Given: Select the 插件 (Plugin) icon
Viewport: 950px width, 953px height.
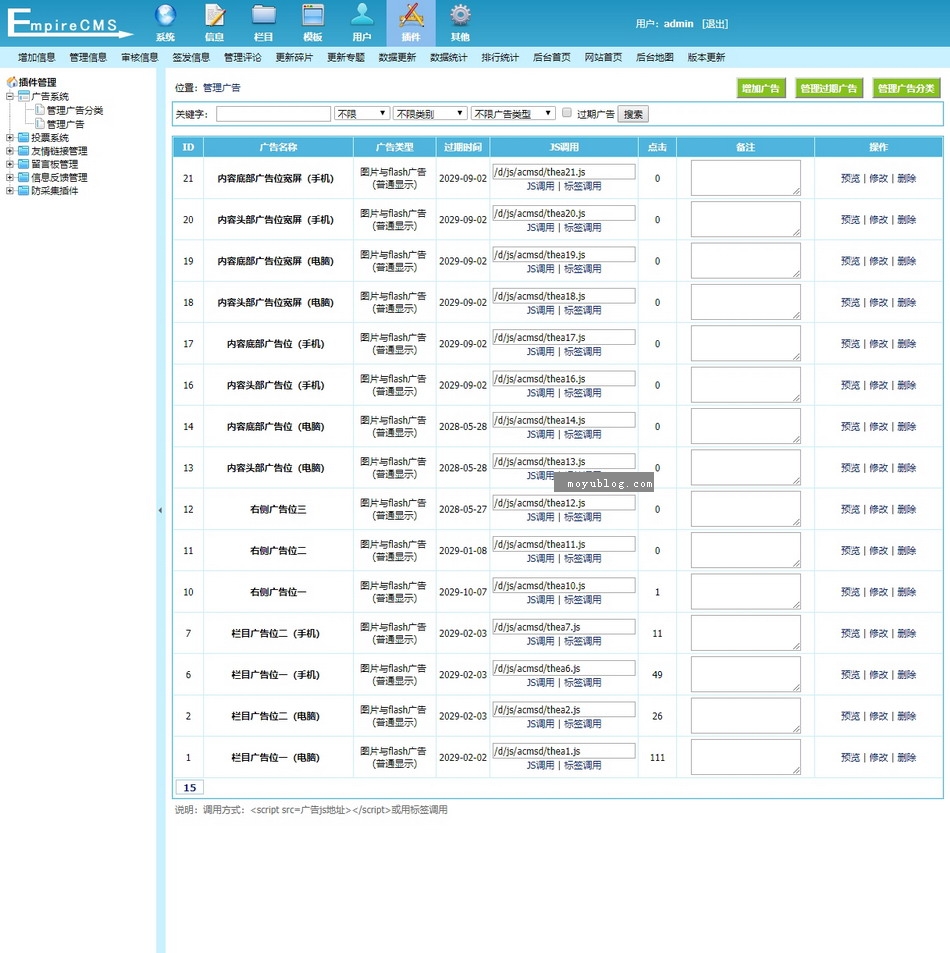Looking at the screenshot, I should tap(411, 22).
